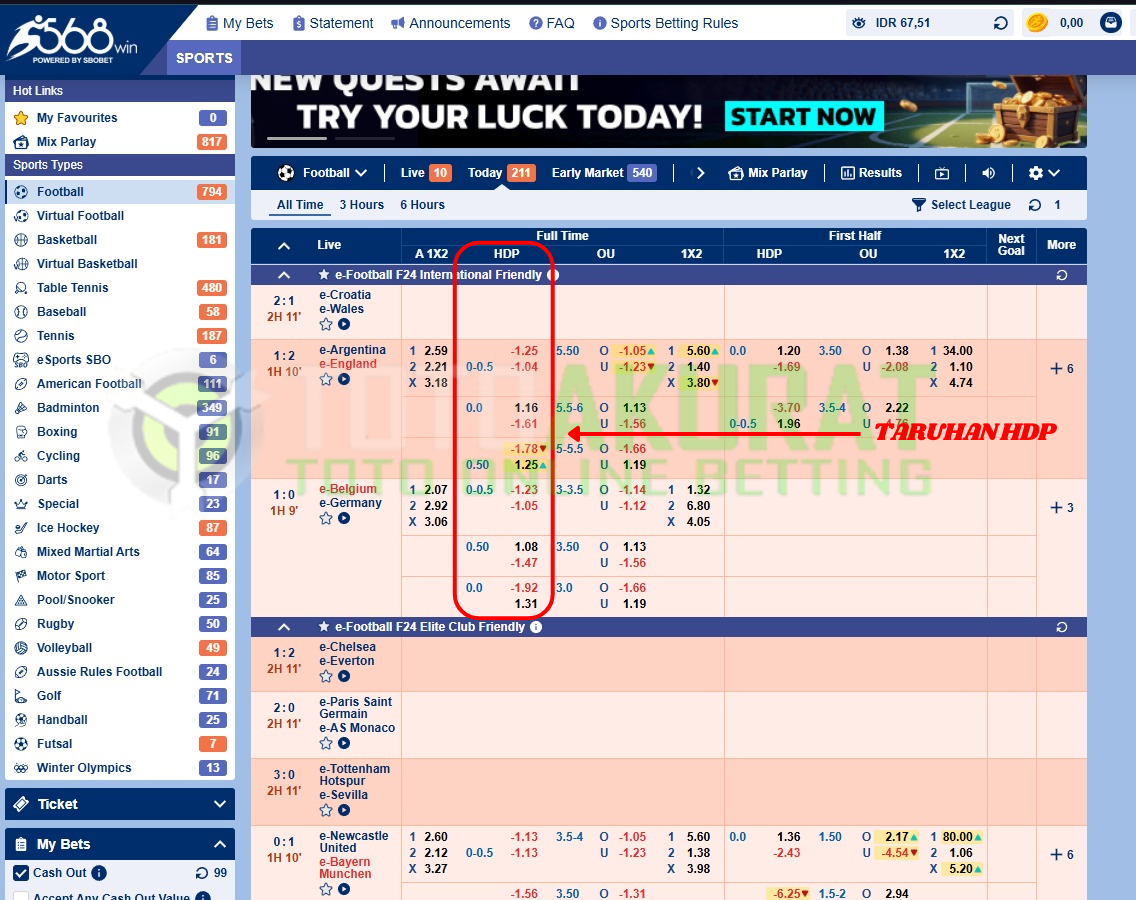Open the live TV streaming icon
This screenshot has width=1136, height=900.
coord(942,173)
